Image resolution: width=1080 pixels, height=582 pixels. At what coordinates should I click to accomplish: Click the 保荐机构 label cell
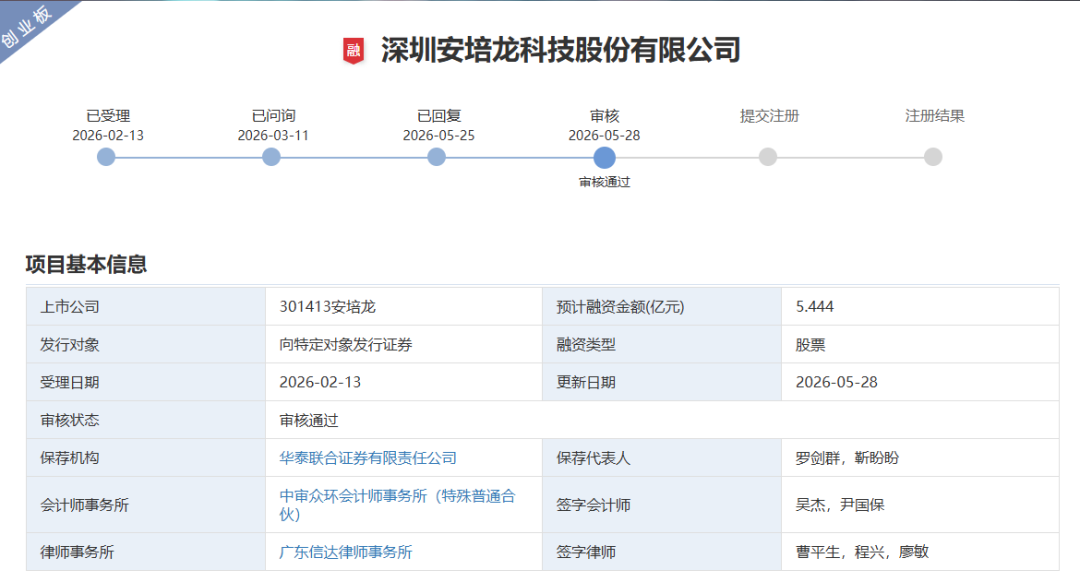[x=146, y=458]
